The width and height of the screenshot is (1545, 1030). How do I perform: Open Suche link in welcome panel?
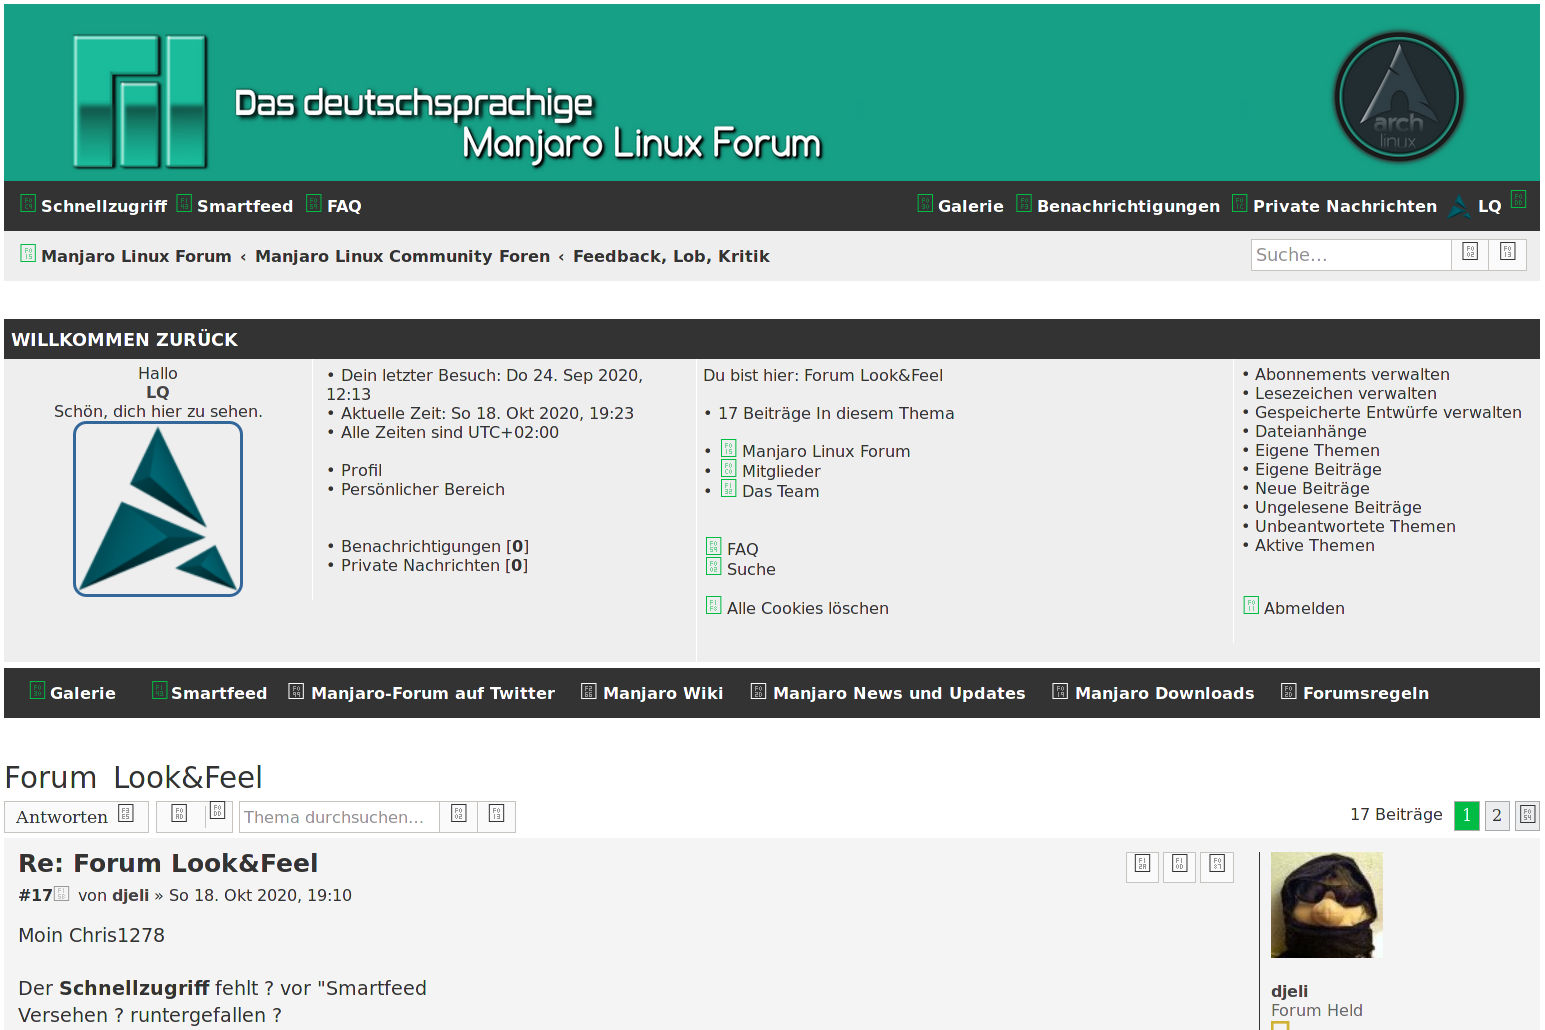coord(751,569)
